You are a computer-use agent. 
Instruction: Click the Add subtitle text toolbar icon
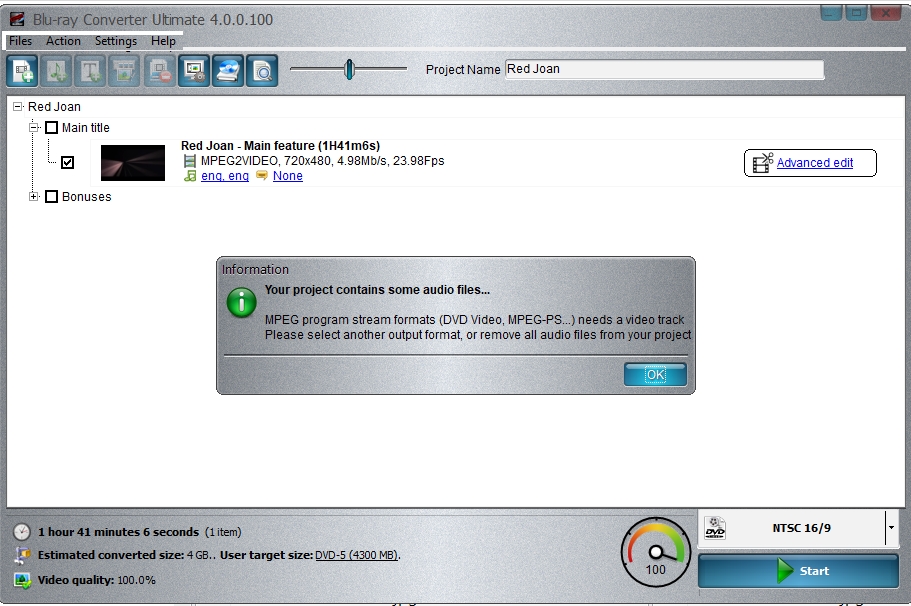pyautogui.click(x=90, y=71)
